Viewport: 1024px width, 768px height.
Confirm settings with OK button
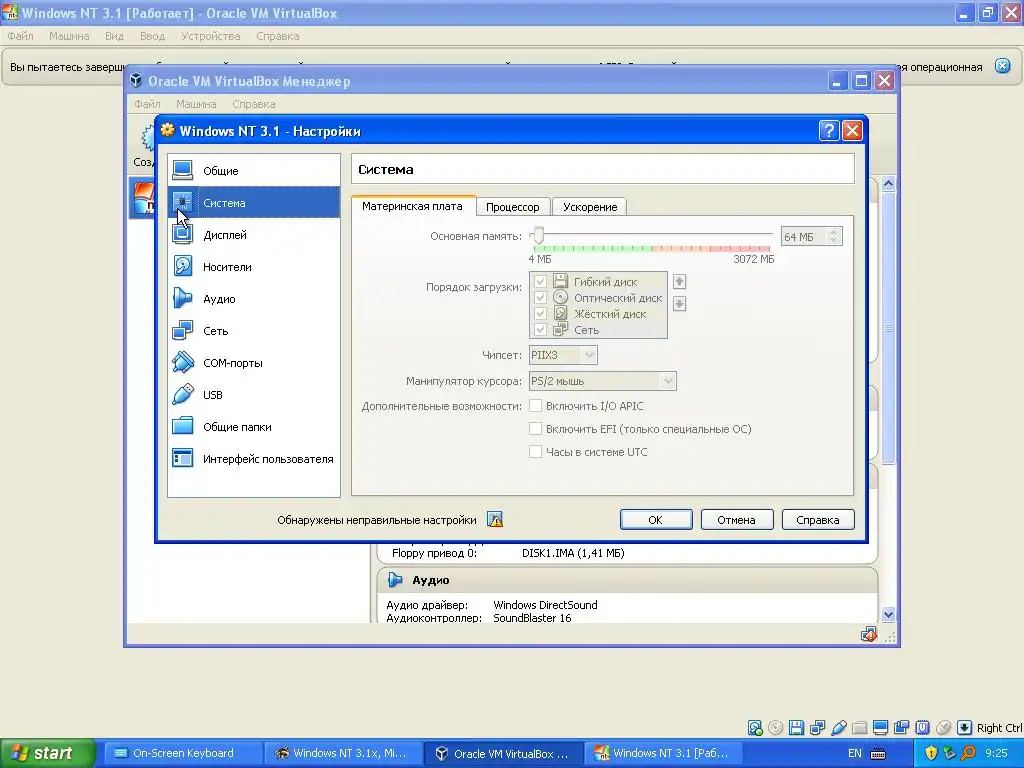[656, 520]
